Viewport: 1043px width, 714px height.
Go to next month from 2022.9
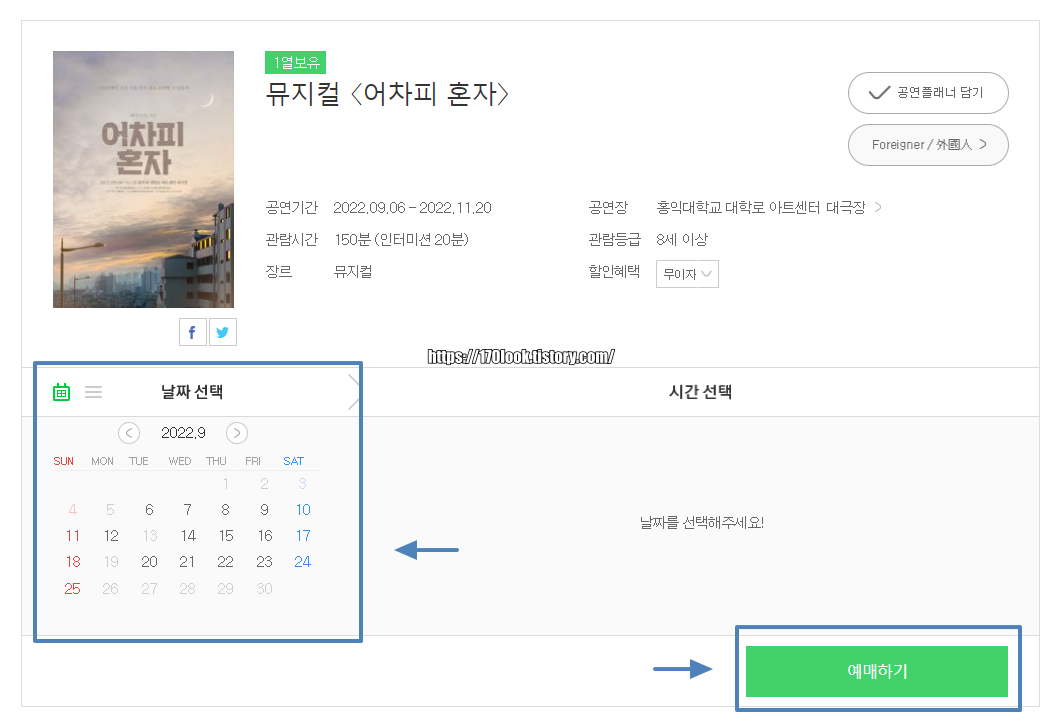click(x=236, y=432)
